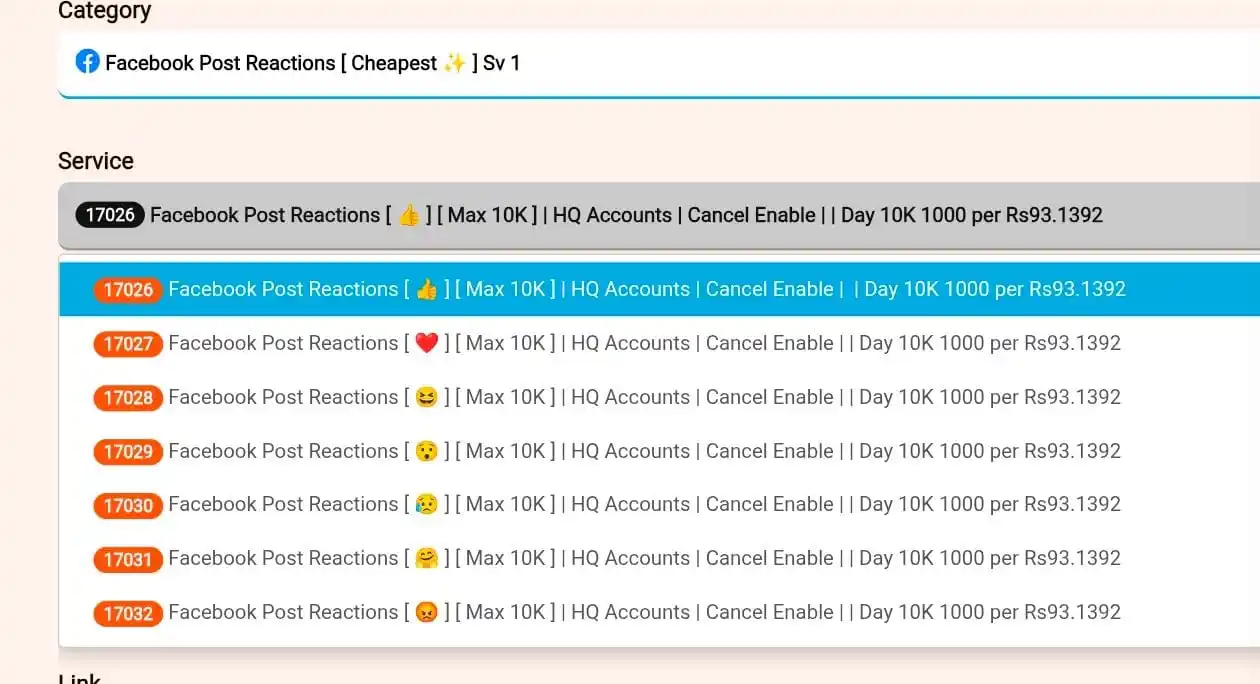This screenshot has height=684, width=1260.
Task: Click the thumbs up emoji in Service box
Action: point(409,215)
